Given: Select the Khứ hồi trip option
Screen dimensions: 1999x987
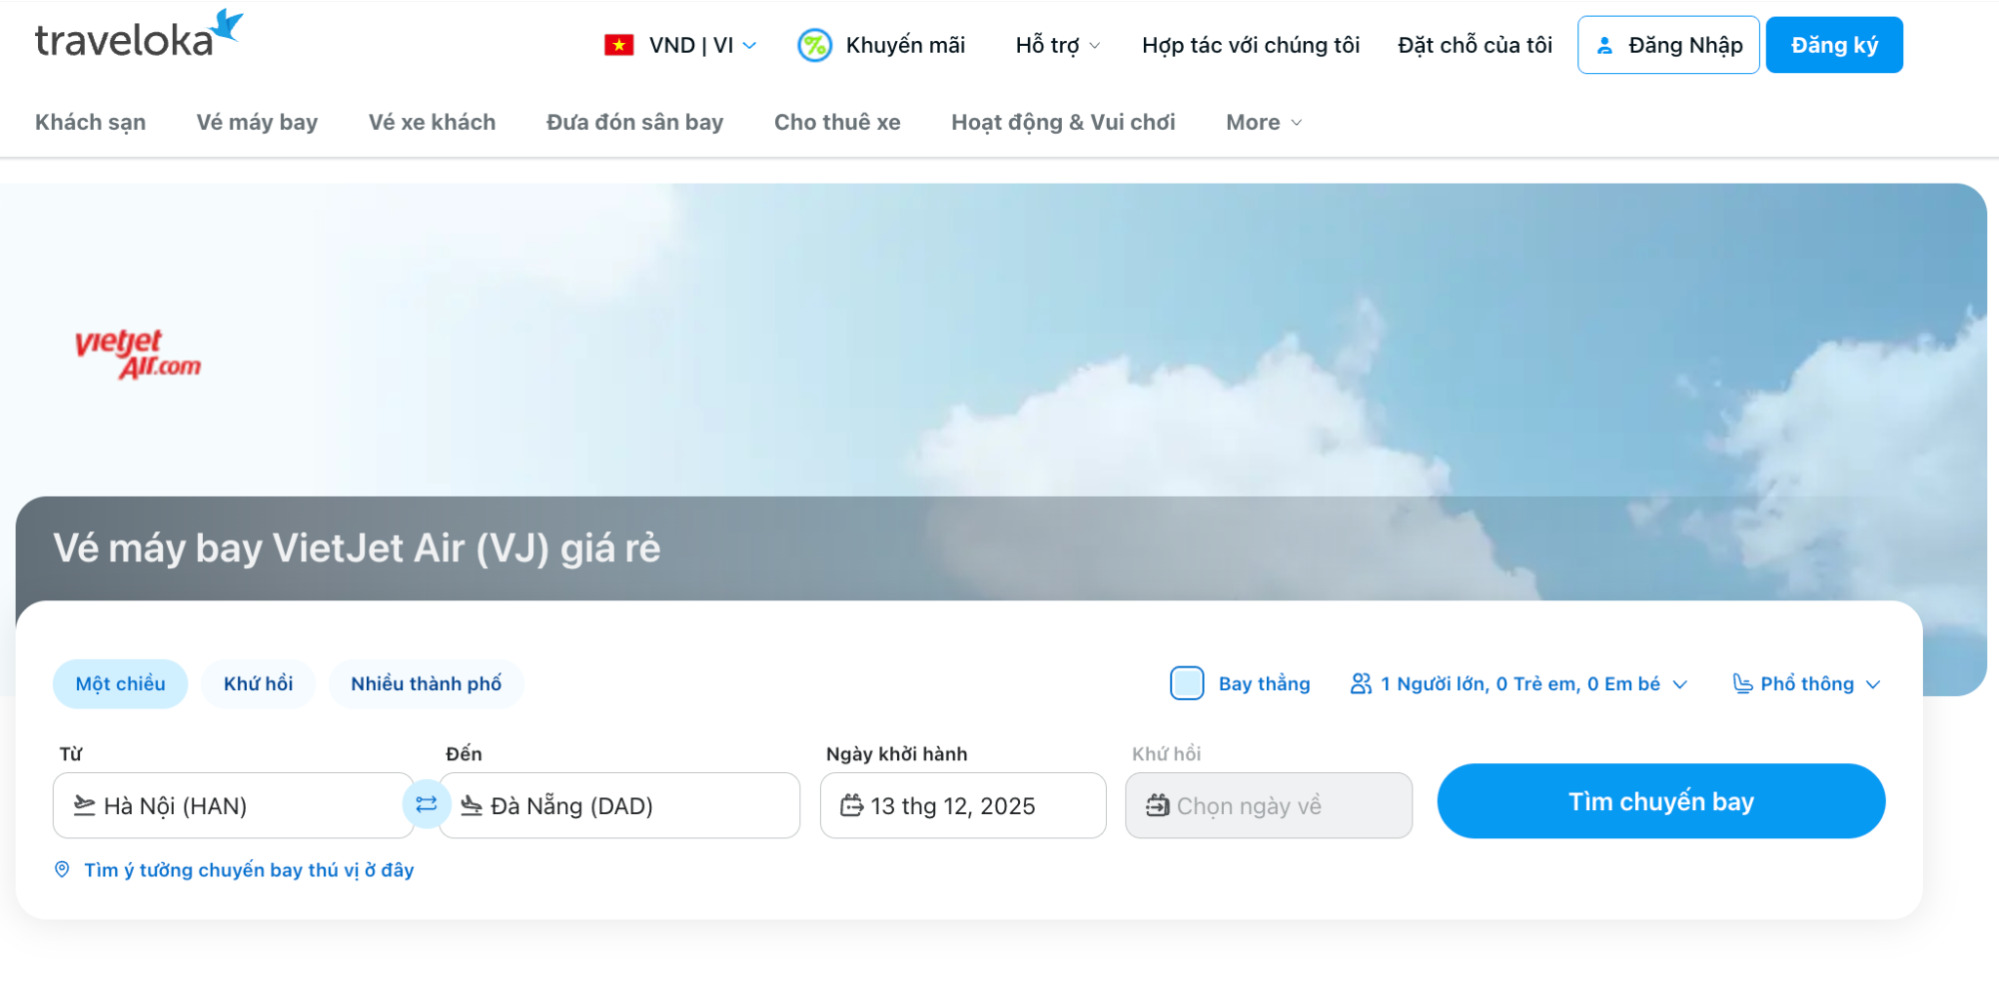Looking at the screenshot, I should (x=258, y=684).
